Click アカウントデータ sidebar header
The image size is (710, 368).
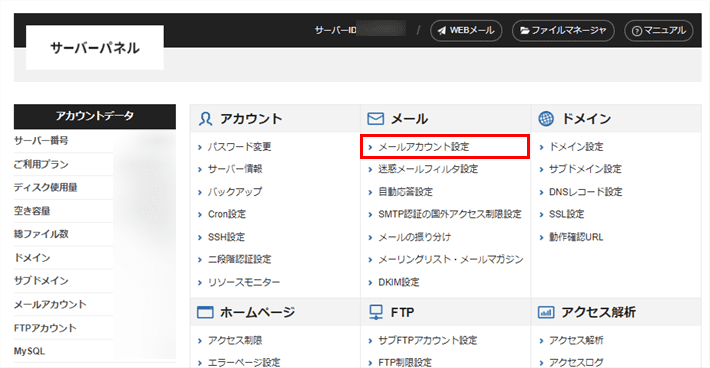click(x=95, y=116)
